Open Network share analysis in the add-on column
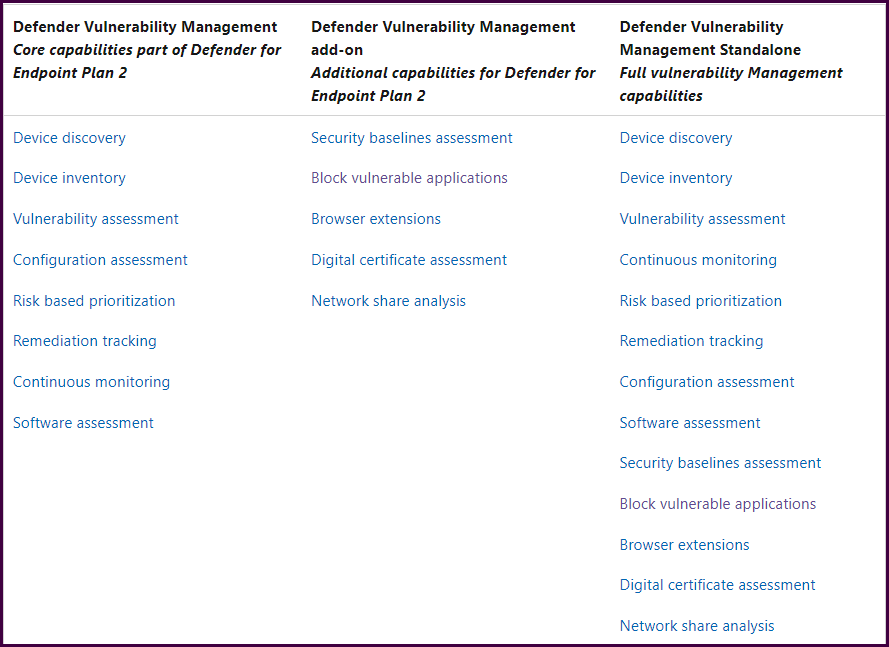Image resolution: width=889 pixels, height=647 pixels. (388, 300)
